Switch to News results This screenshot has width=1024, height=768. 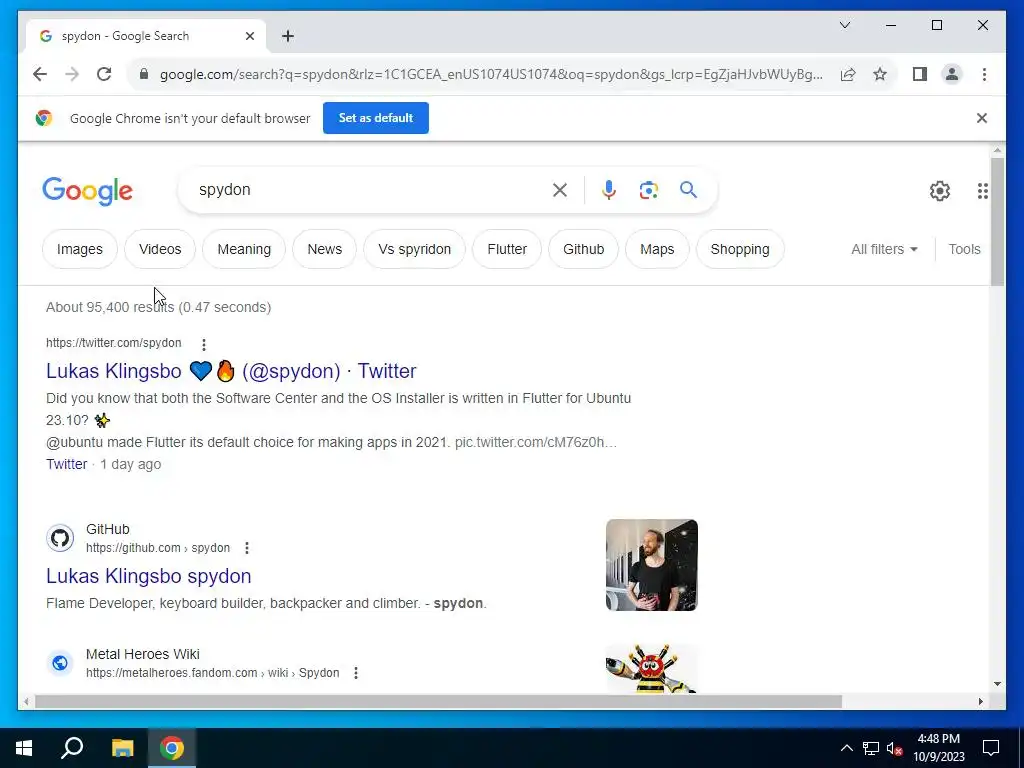[325, 249]
